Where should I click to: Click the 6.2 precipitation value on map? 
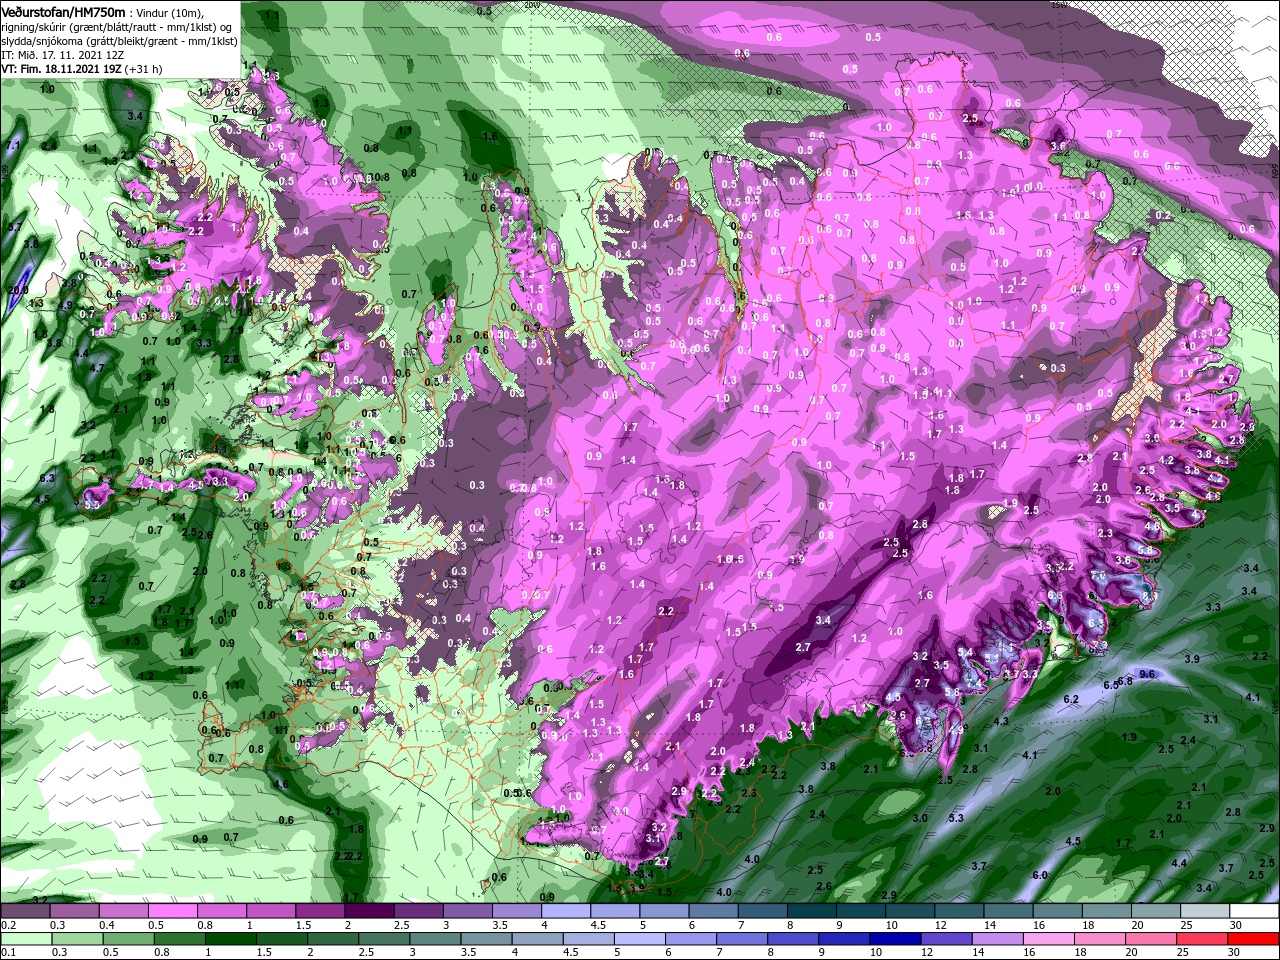[x=1071, y=699]
